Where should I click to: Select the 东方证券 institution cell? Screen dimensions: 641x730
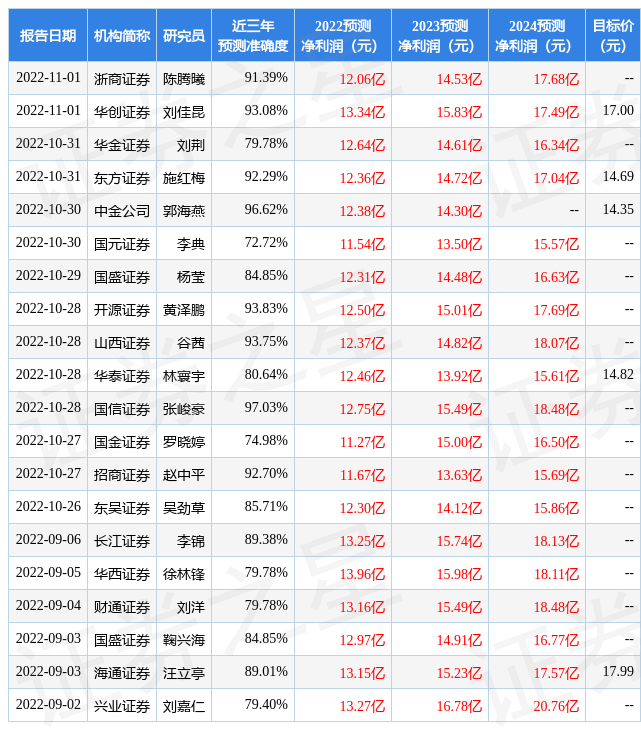(122, 178)
